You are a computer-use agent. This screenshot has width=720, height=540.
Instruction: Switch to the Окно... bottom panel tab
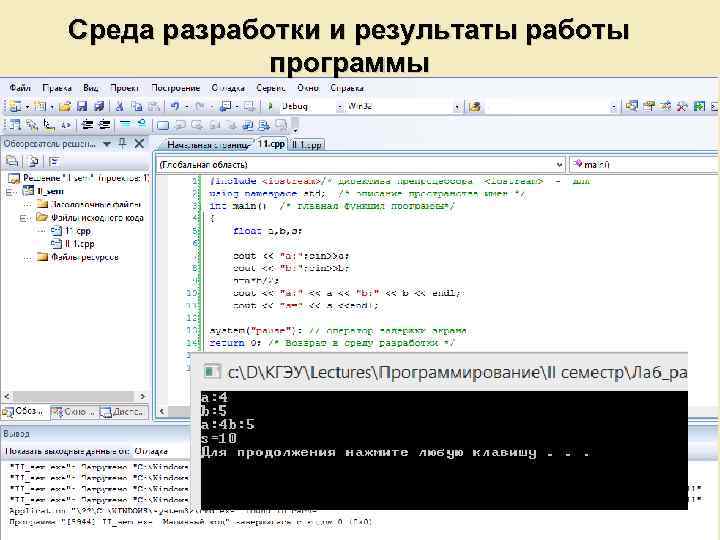[73, 412]
